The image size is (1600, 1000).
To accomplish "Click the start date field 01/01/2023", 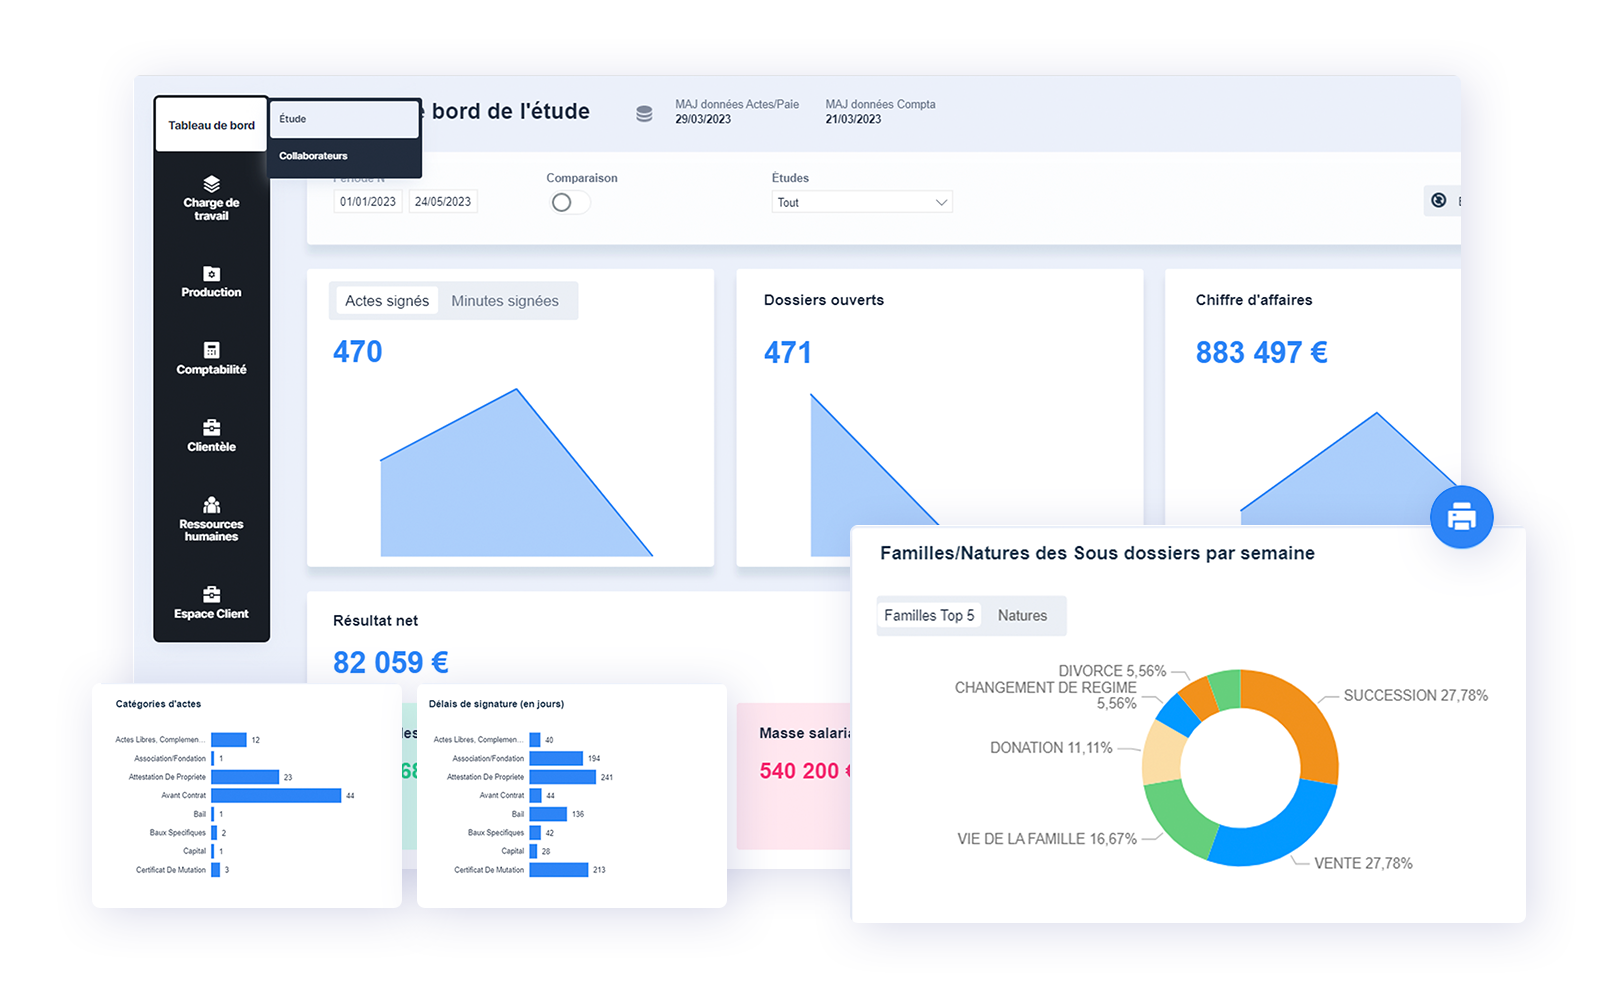I will (x=368, y=202).
